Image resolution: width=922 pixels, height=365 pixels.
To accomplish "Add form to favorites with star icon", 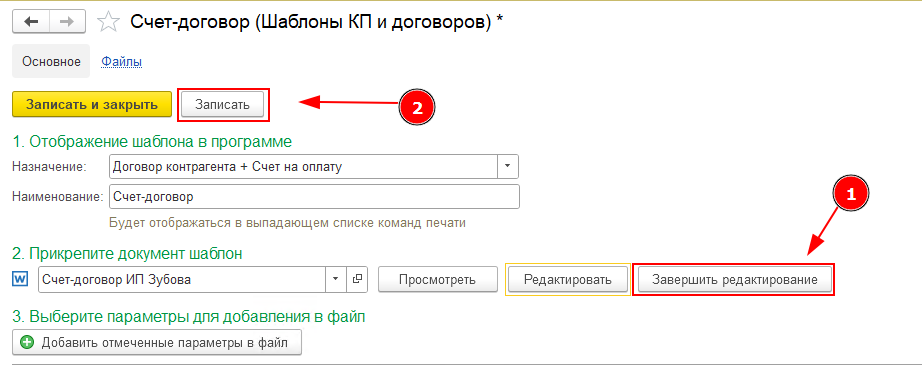I will pyautogui.click(x=108, y=22).
